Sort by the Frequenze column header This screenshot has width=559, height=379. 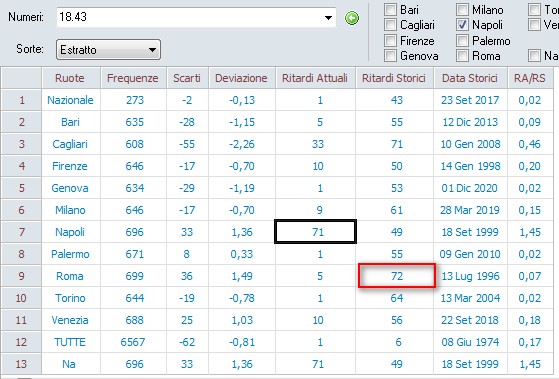[133, 78]
